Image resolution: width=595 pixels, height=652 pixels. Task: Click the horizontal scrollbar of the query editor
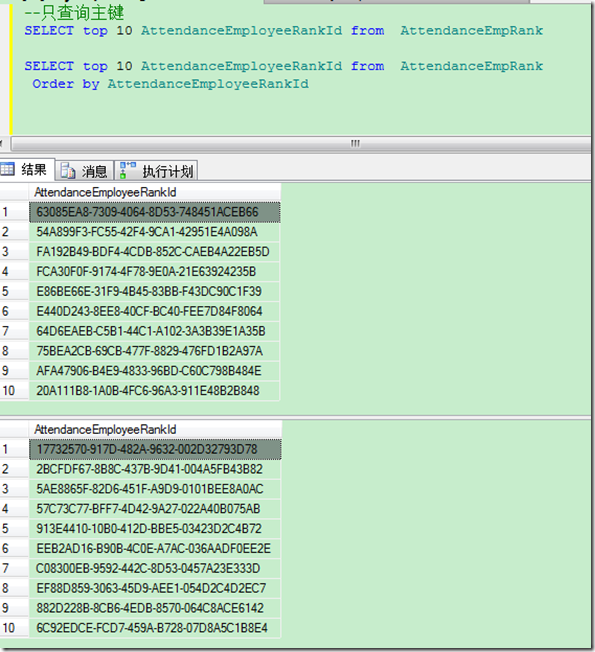click(301, 144)
